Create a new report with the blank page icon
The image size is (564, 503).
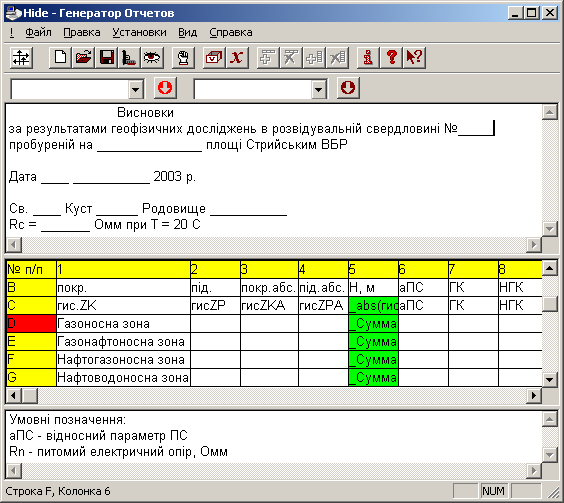point(60,58)
